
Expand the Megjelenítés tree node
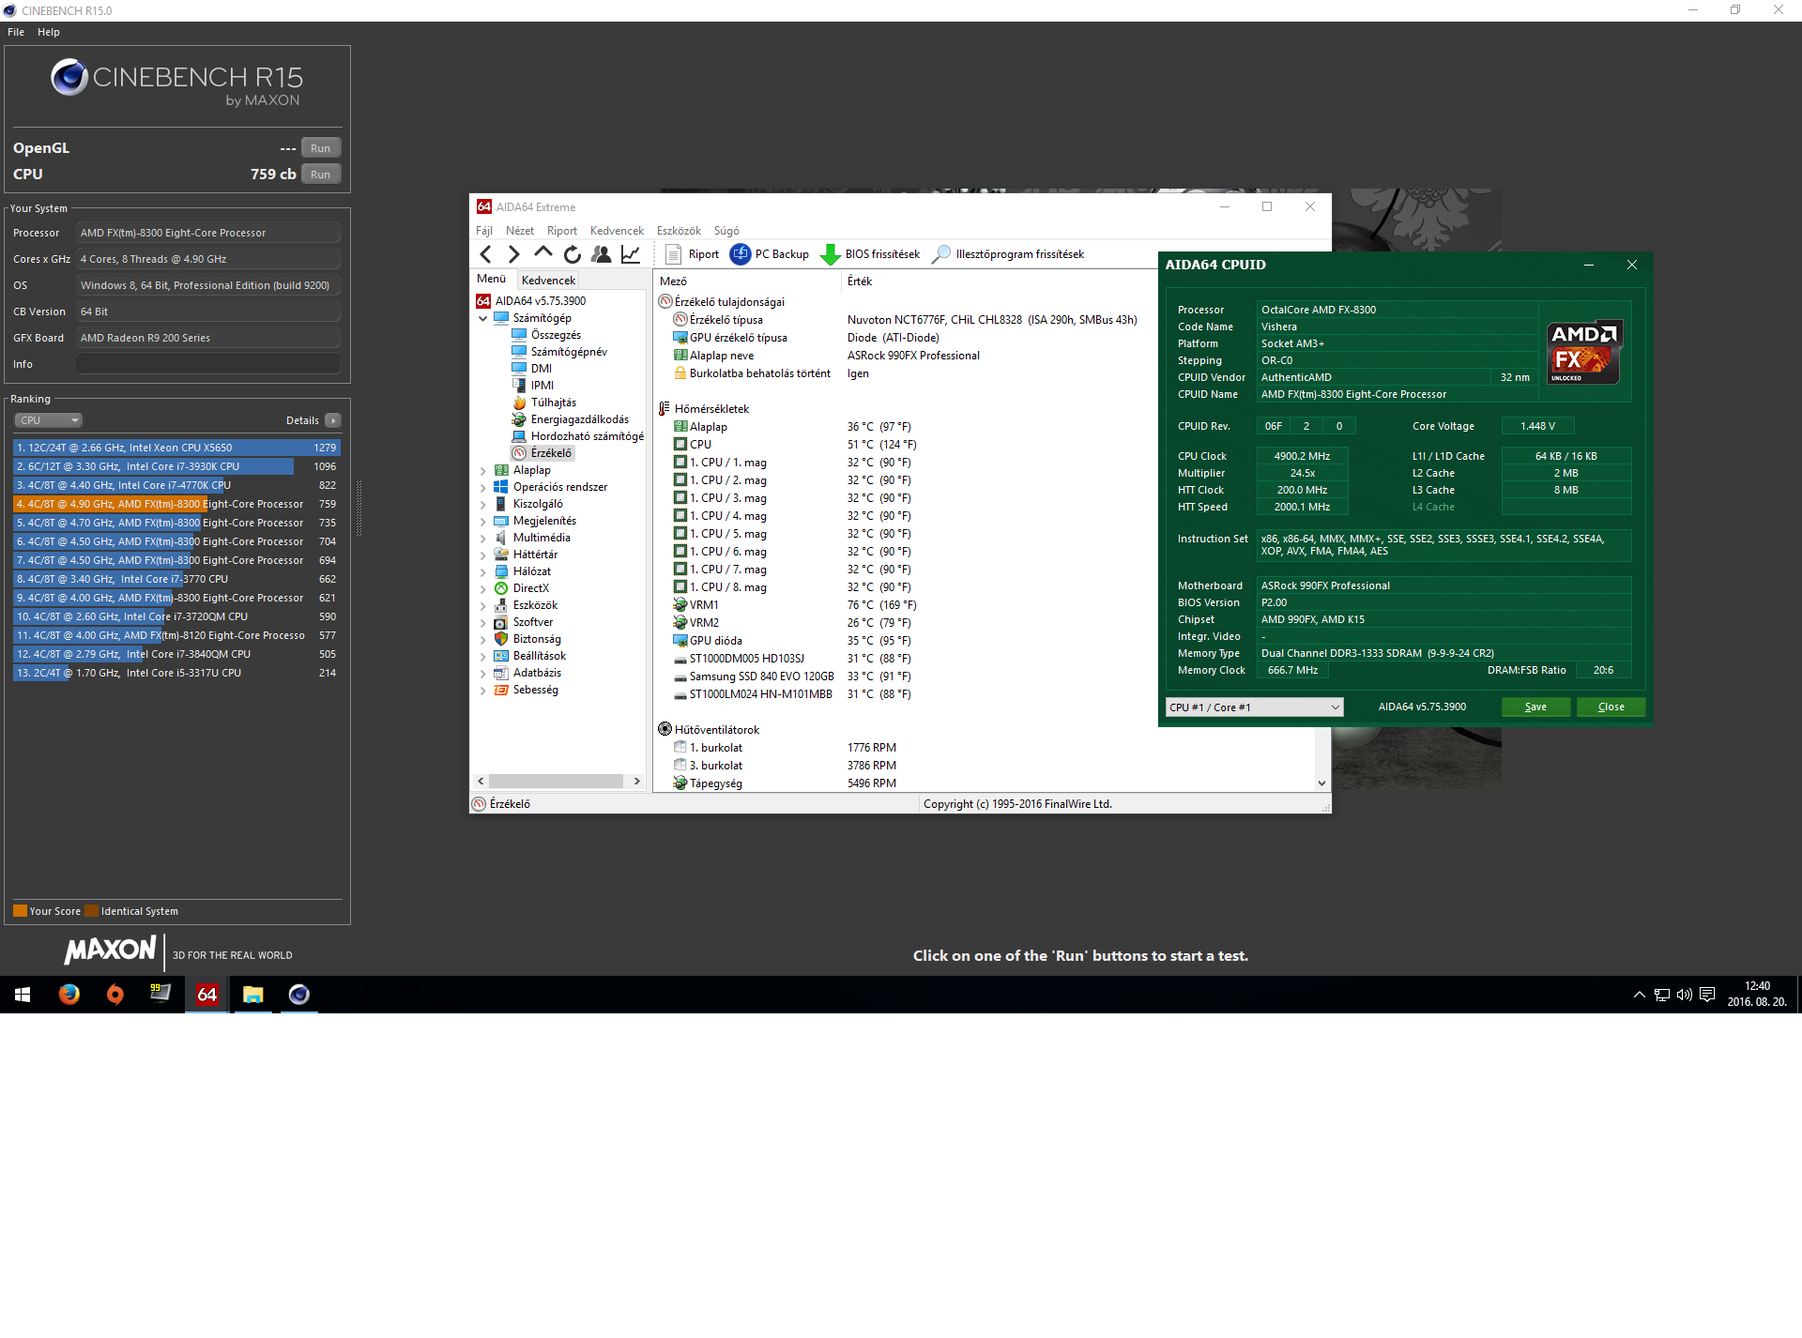point(483,521)
